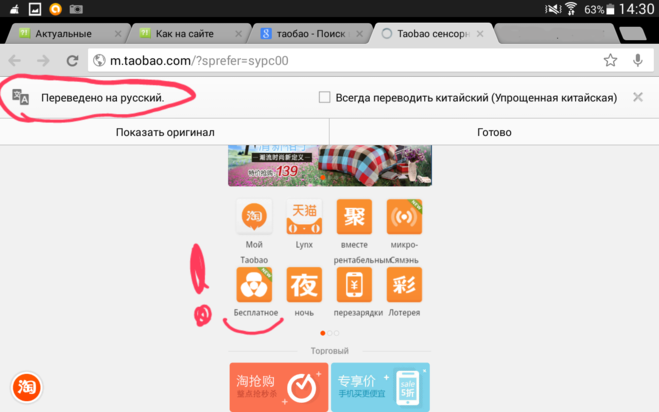
Task: Close the таобао - Поиск tab
Action: point(359,34)
